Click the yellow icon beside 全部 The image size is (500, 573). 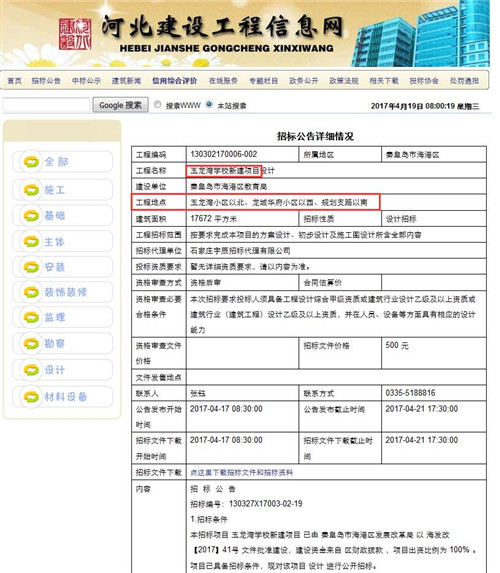pos(31,162)
